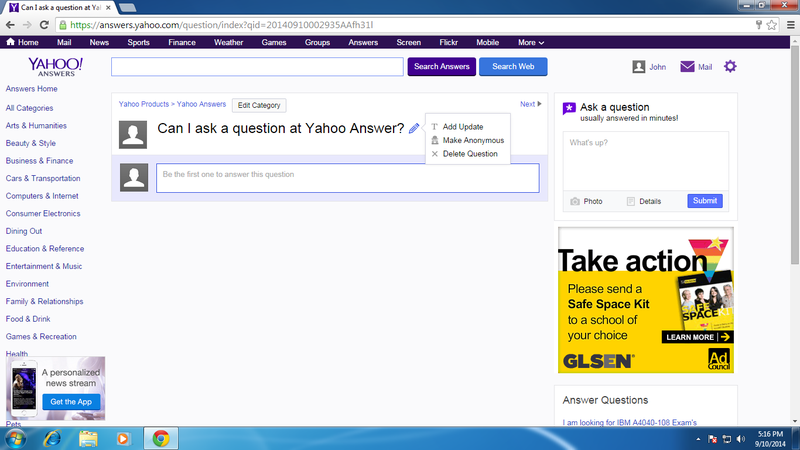Open Cars & Transportation category
The image size is (800, 450).
tap(43, 179)
